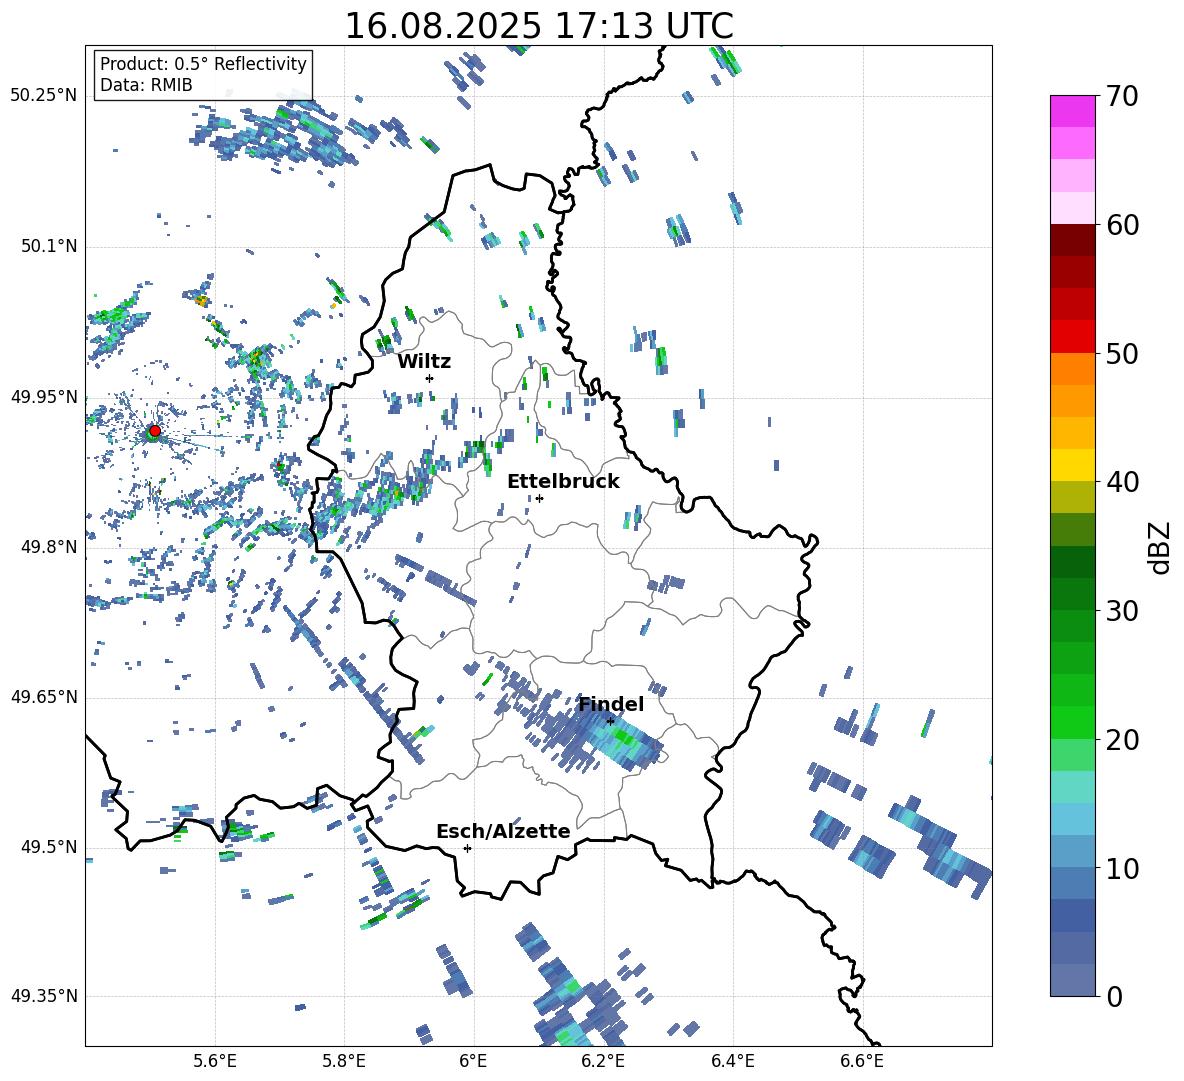Viewport: 1184px width, 1081px height.
Task: Click the Data: RMIB text
Action: [x=146, y=85]
